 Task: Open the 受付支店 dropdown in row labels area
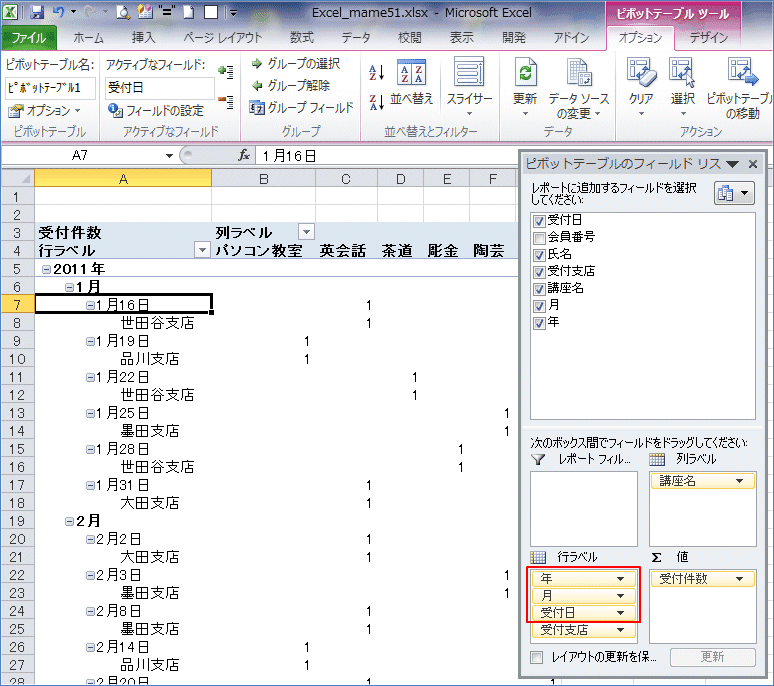(x=620, y=630)
